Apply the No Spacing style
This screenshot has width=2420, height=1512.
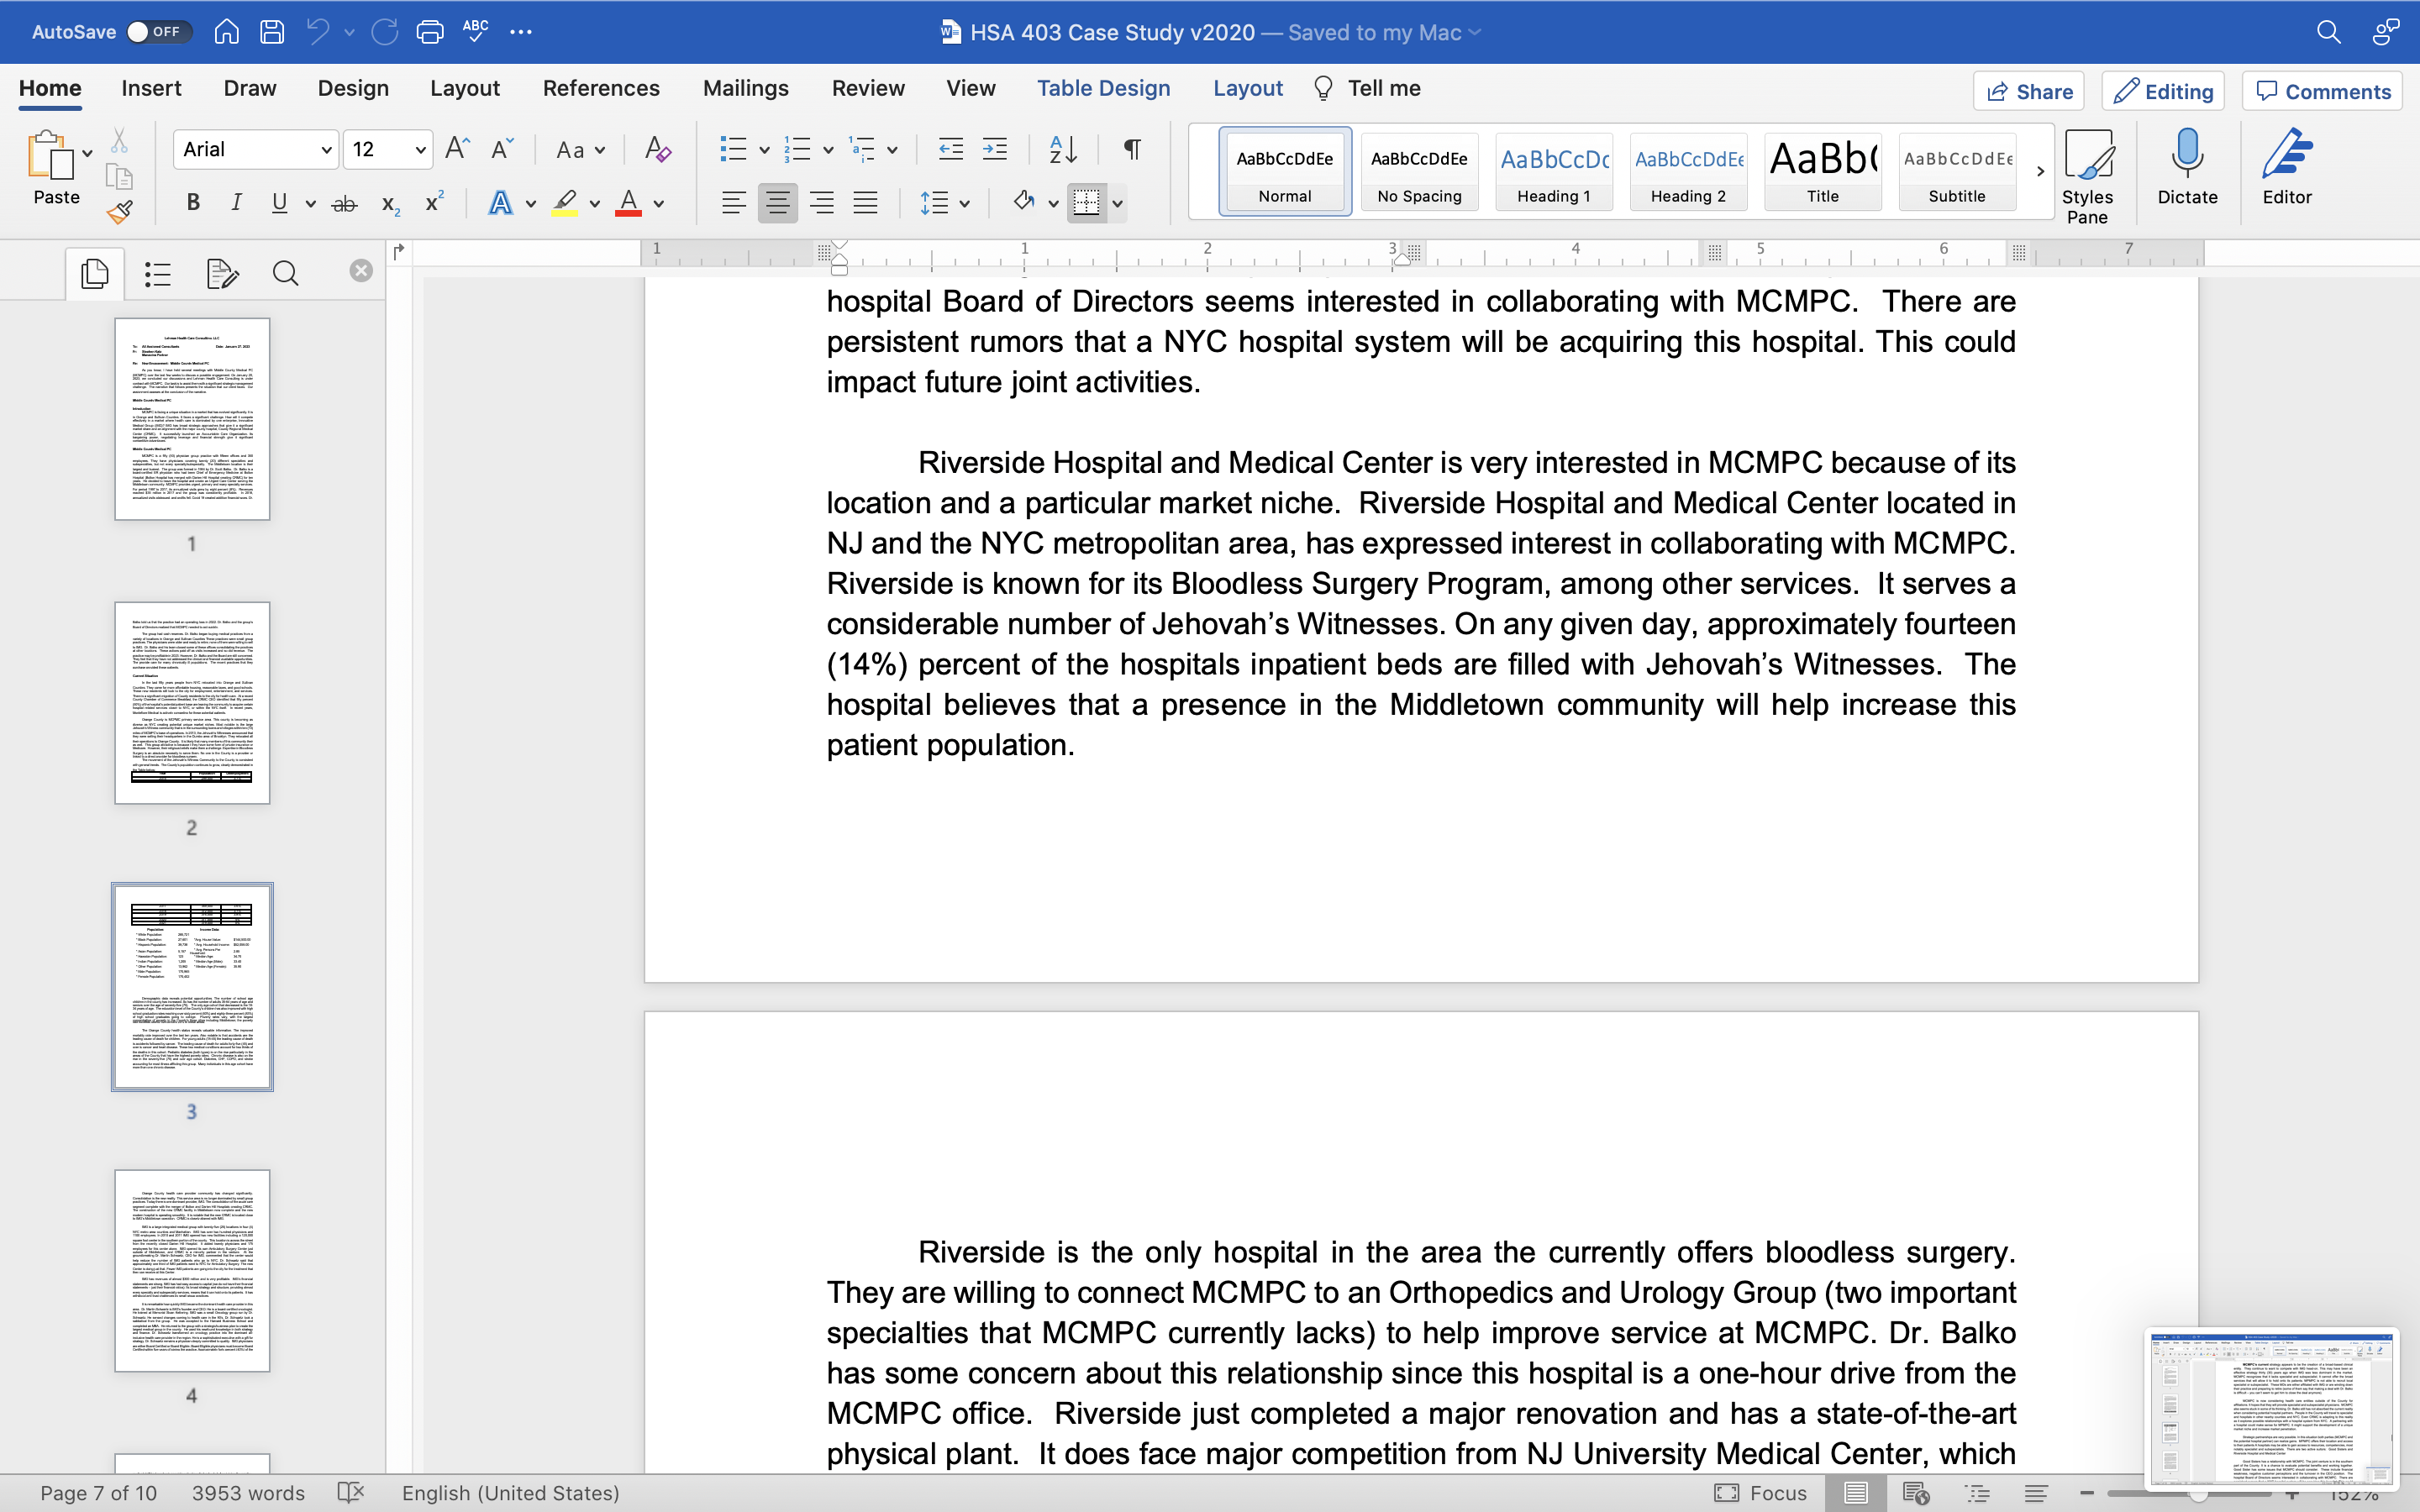point(1419,171)
